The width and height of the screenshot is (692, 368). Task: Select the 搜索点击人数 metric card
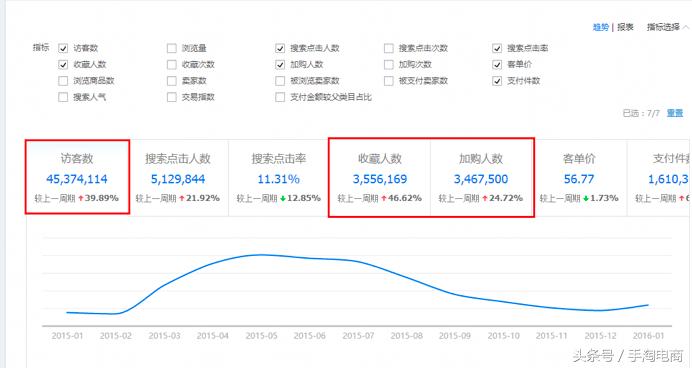[178, 178]
